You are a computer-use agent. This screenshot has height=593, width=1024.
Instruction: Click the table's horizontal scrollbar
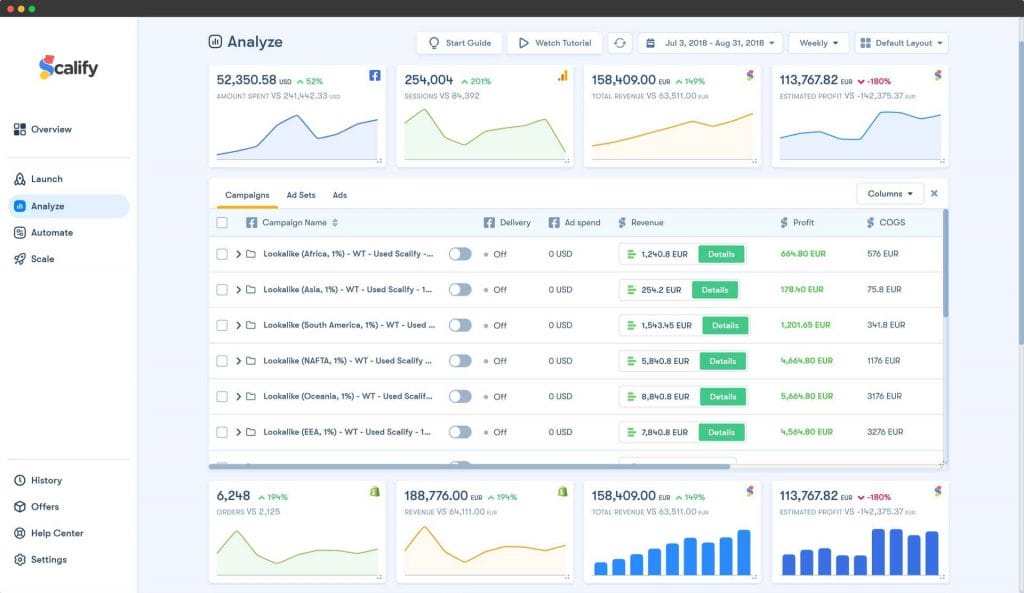(x=470, y=465)
